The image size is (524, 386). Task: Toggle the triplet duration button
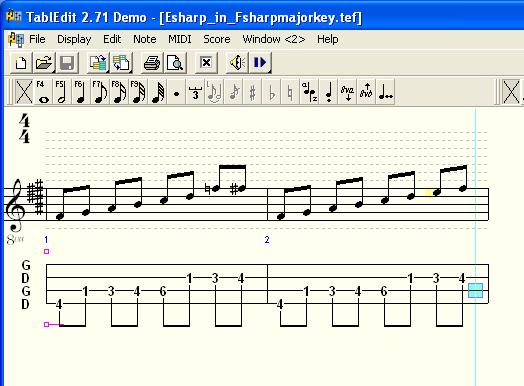195,92
